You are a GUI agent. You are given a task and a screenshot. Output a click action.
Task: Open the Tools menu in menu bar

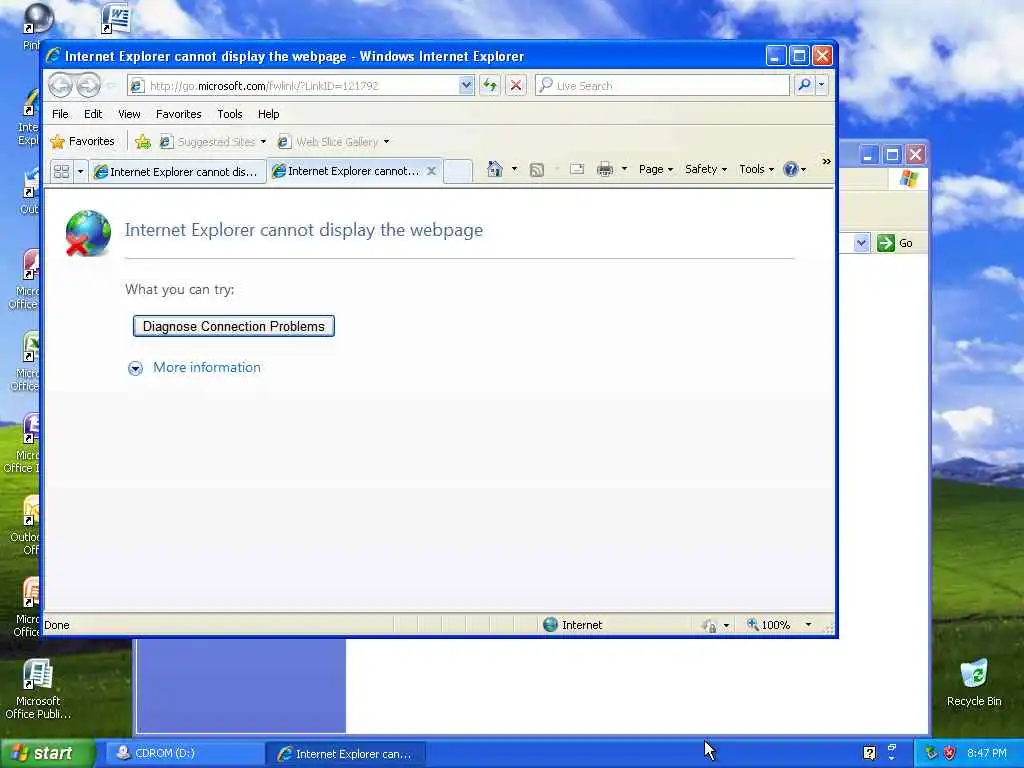pyautogui.click(x=230, y=114)
